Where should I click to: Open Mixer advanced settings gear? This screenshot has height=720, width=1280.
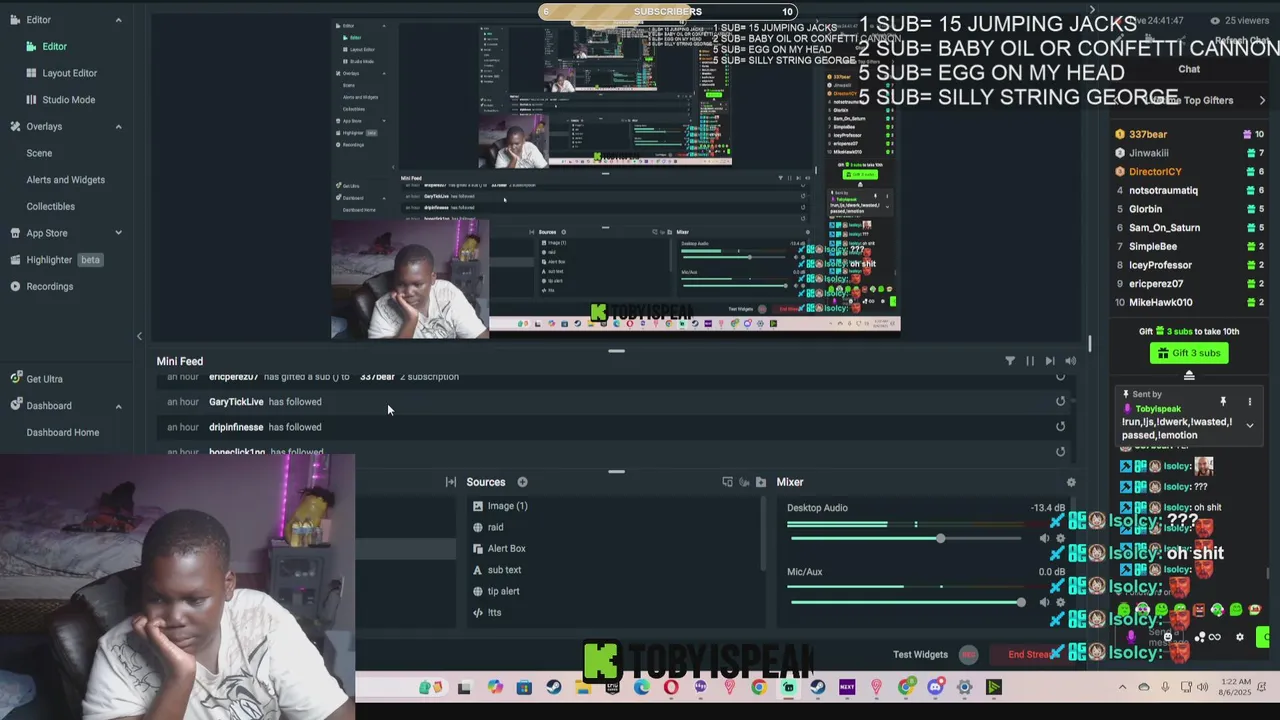click(x=1071, y=482)
